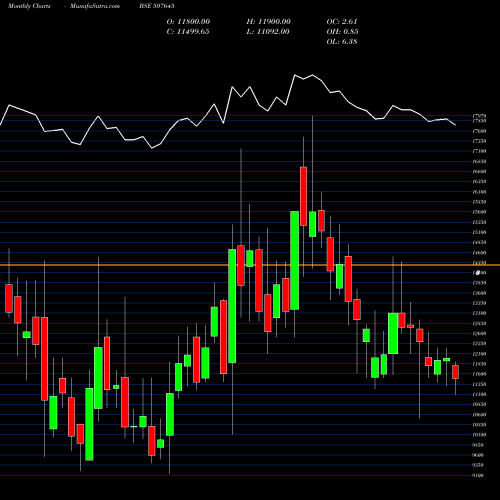The width and height of the screenshot is (500, 500).
Task: Click the 'MunafaSutra.com' site label
Action: (x=95, y=6)
